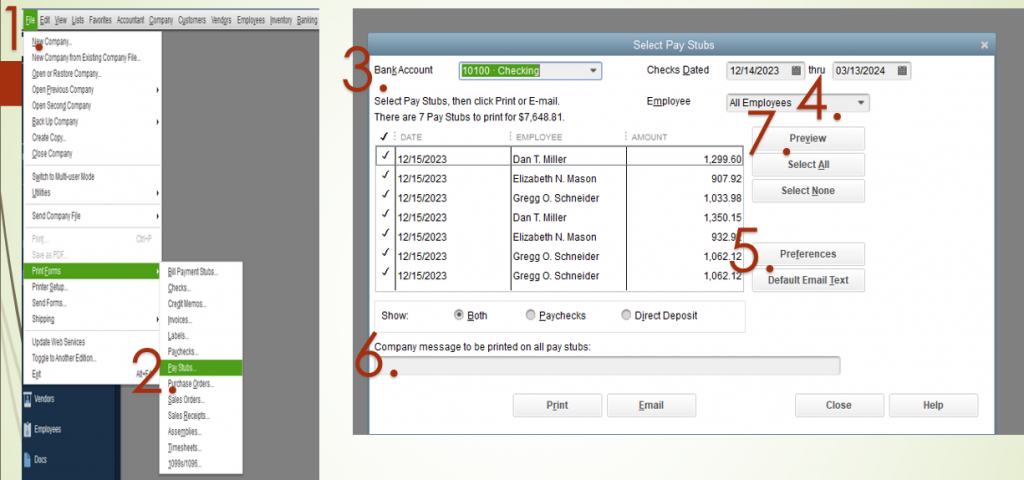Screen dimensions: 1024x480
Task: Open the Accountant menu
Action: [x=131, y=20]
